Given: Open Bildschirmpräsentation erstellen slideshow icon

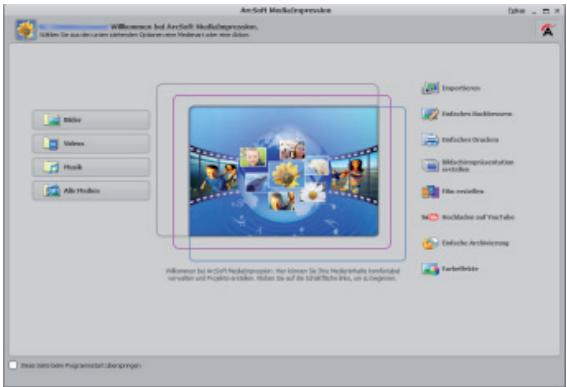Looking at the screenshot, I should pos(430,166).
